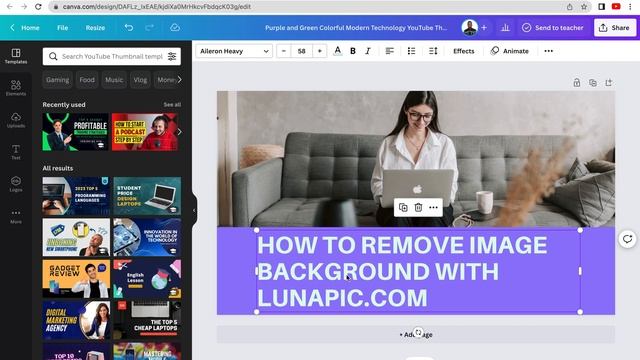Open the insights chart icon
The height and width of the screenshot is (360, 640).
point(505,28)
